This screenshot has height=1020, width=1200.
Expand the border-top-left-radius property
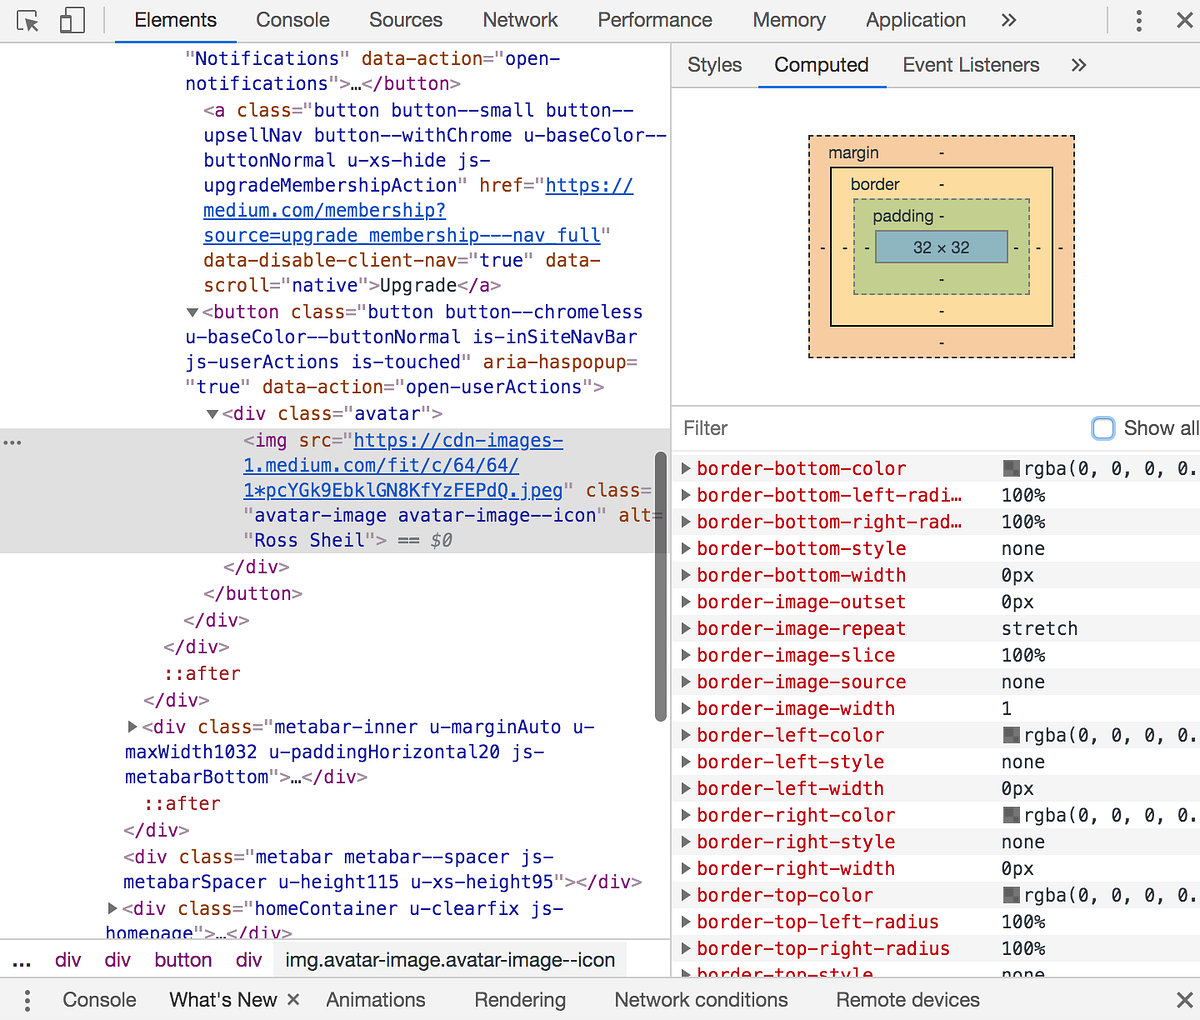[x=686, y=922]
